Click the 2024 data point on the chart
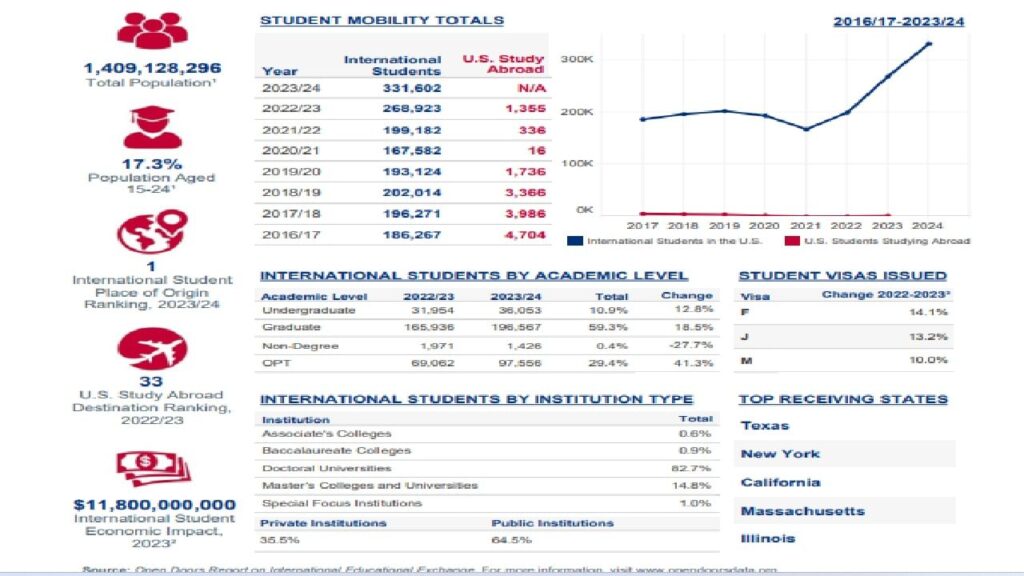1024x576 pixels. click(929, 44)
